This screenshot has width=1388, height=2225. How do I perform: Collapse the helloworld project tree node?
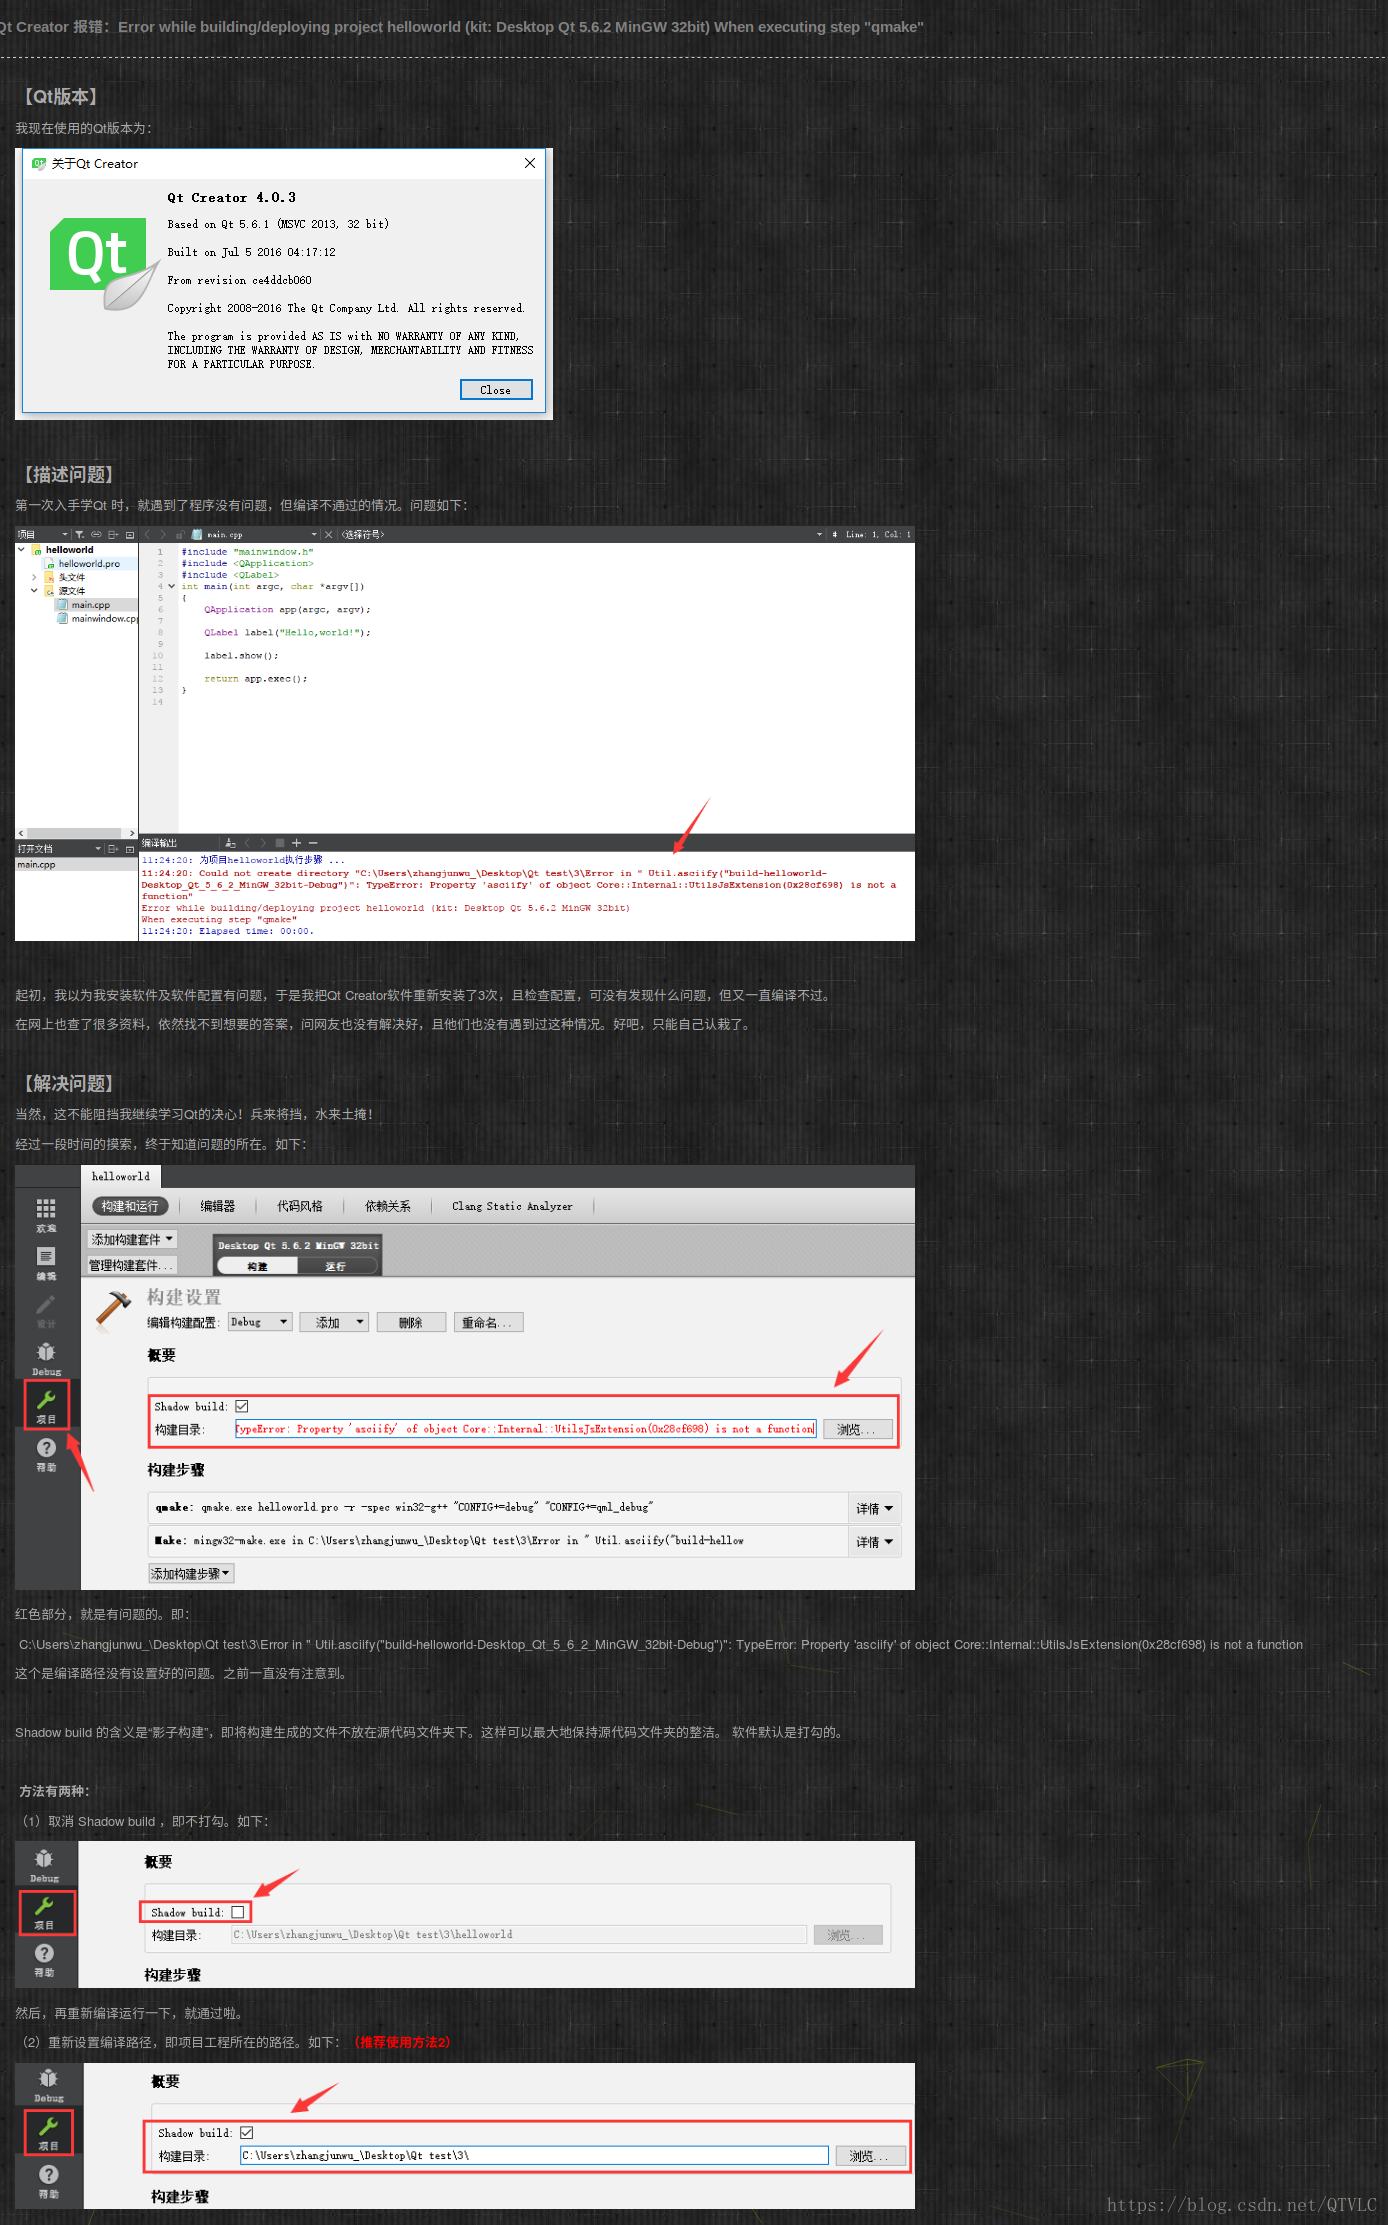(x=21, y=549)
